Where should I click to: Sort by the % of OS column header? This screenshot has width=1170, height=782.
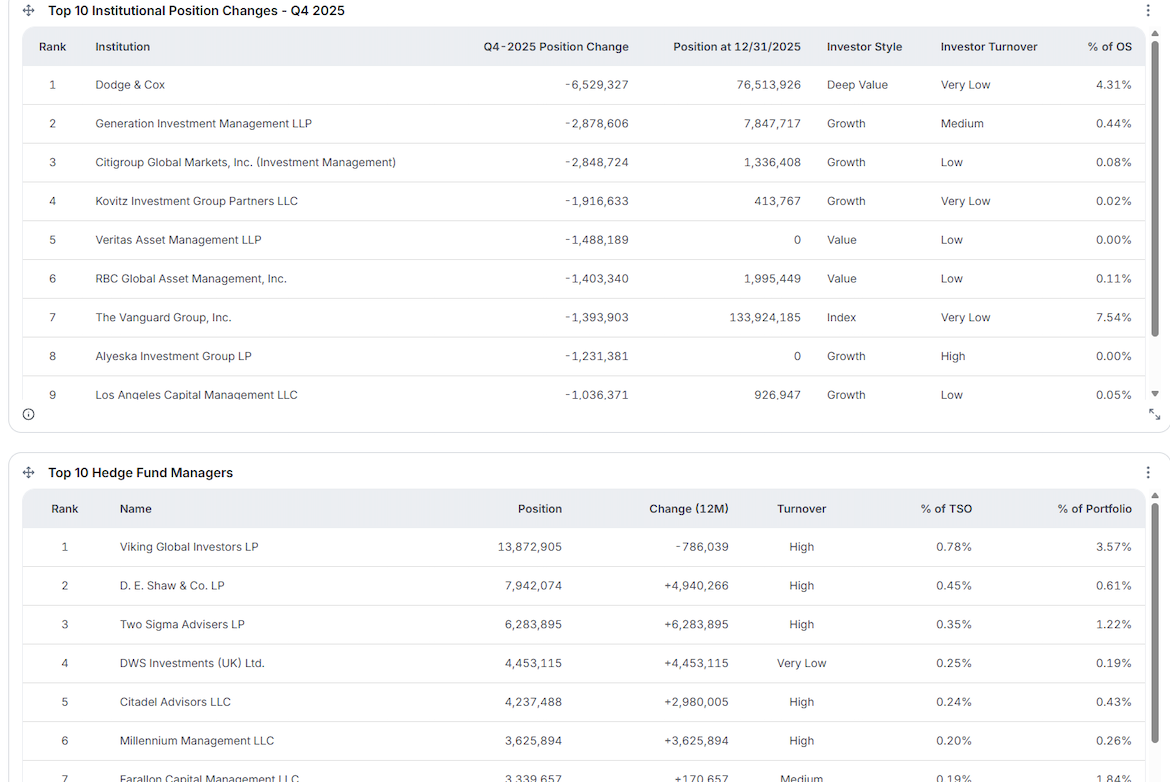[1110, 46]
